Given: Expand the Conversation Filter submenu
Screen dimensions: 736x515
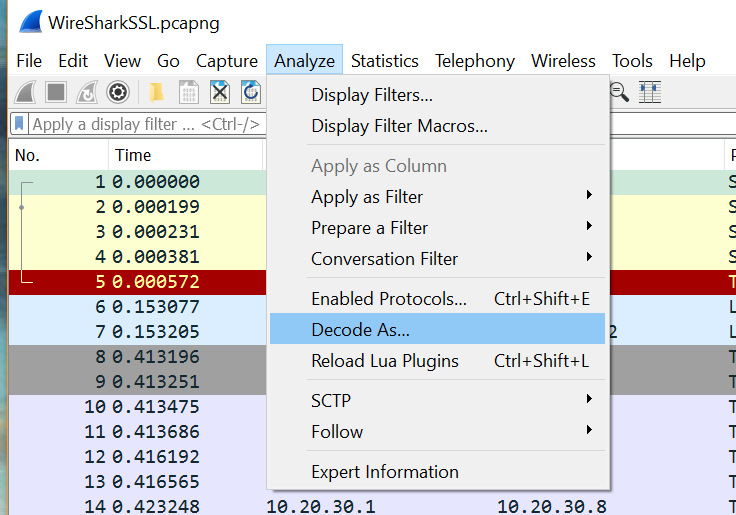Looking at the screenshot, I should click(x=437, y=259).
